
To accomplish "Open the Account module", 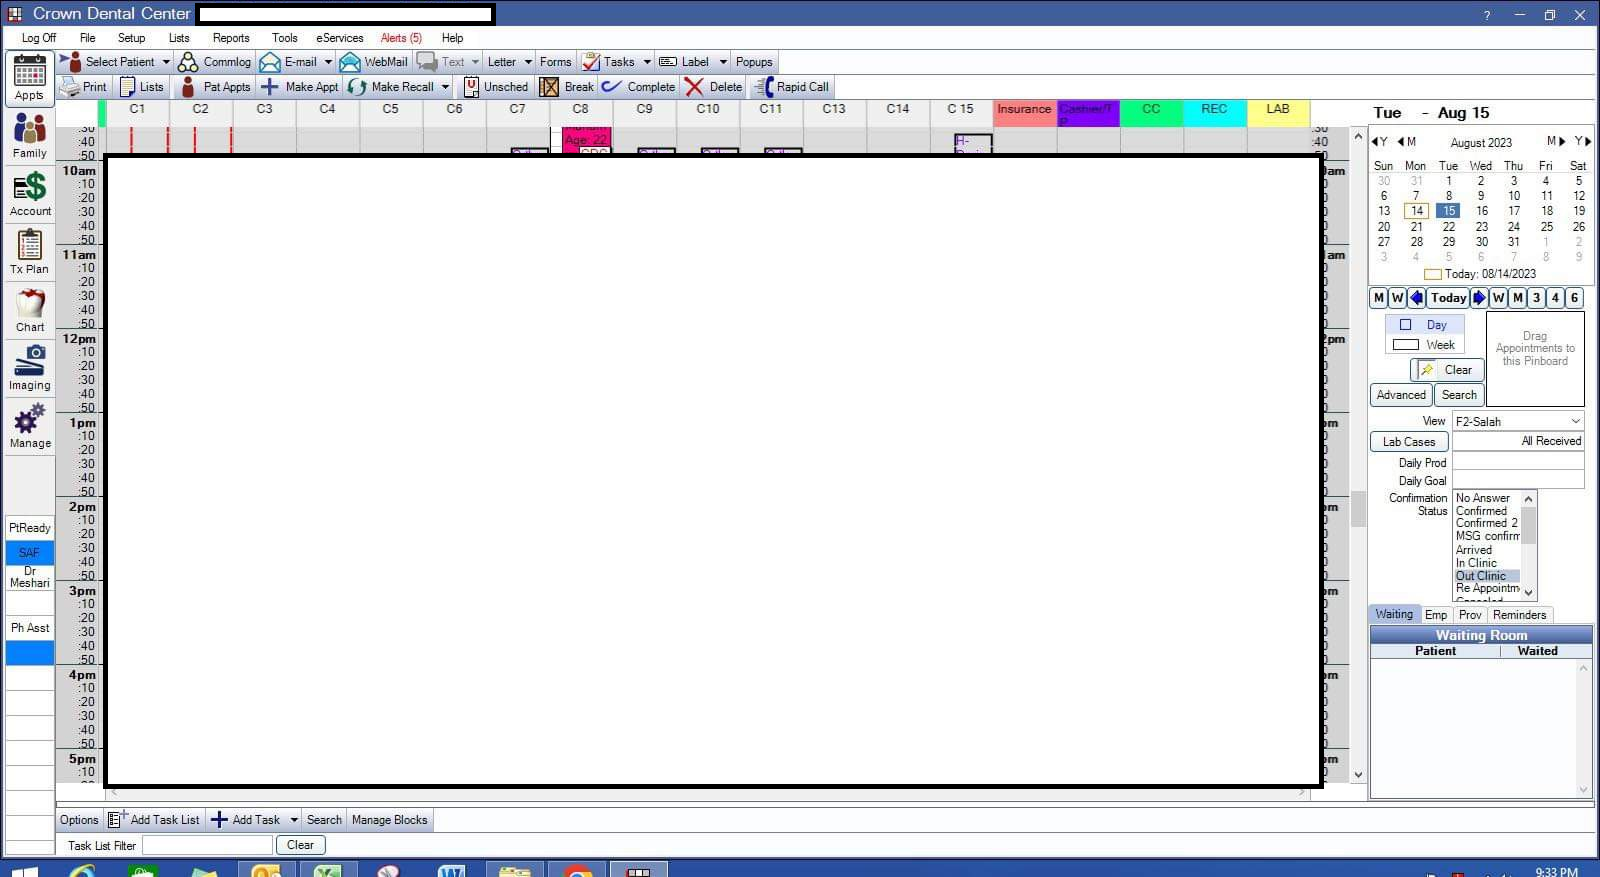I will pyautogui.click(x=29, y=194).
